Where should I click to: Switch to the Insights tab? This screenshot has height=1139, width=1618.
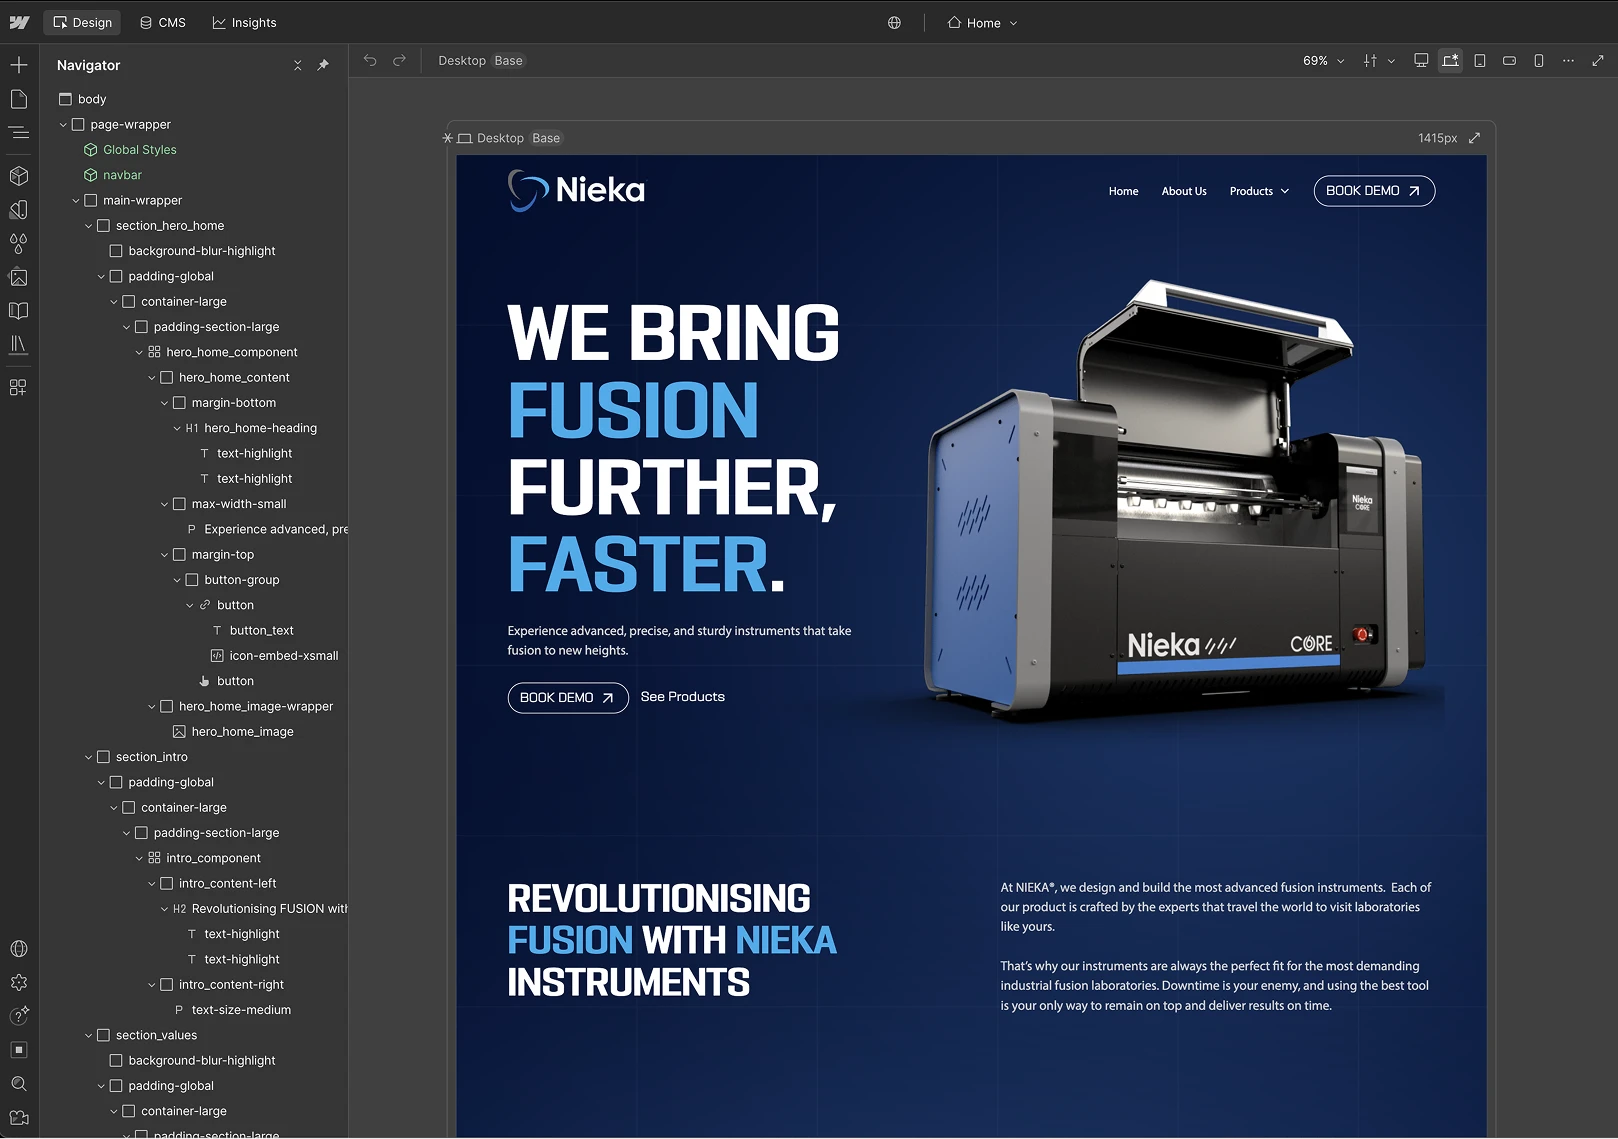pos(244,22)
